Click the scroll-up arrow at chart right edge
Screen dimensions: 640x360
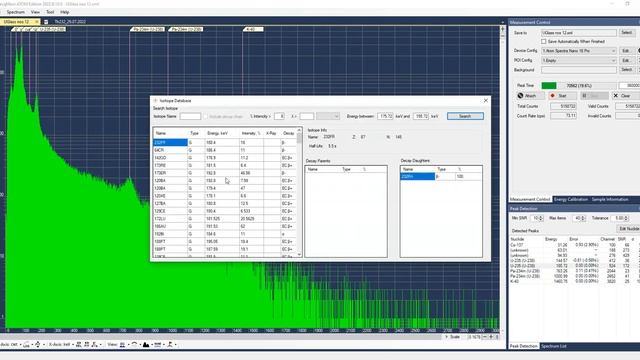pyautogui.click(x=502, y=29)
